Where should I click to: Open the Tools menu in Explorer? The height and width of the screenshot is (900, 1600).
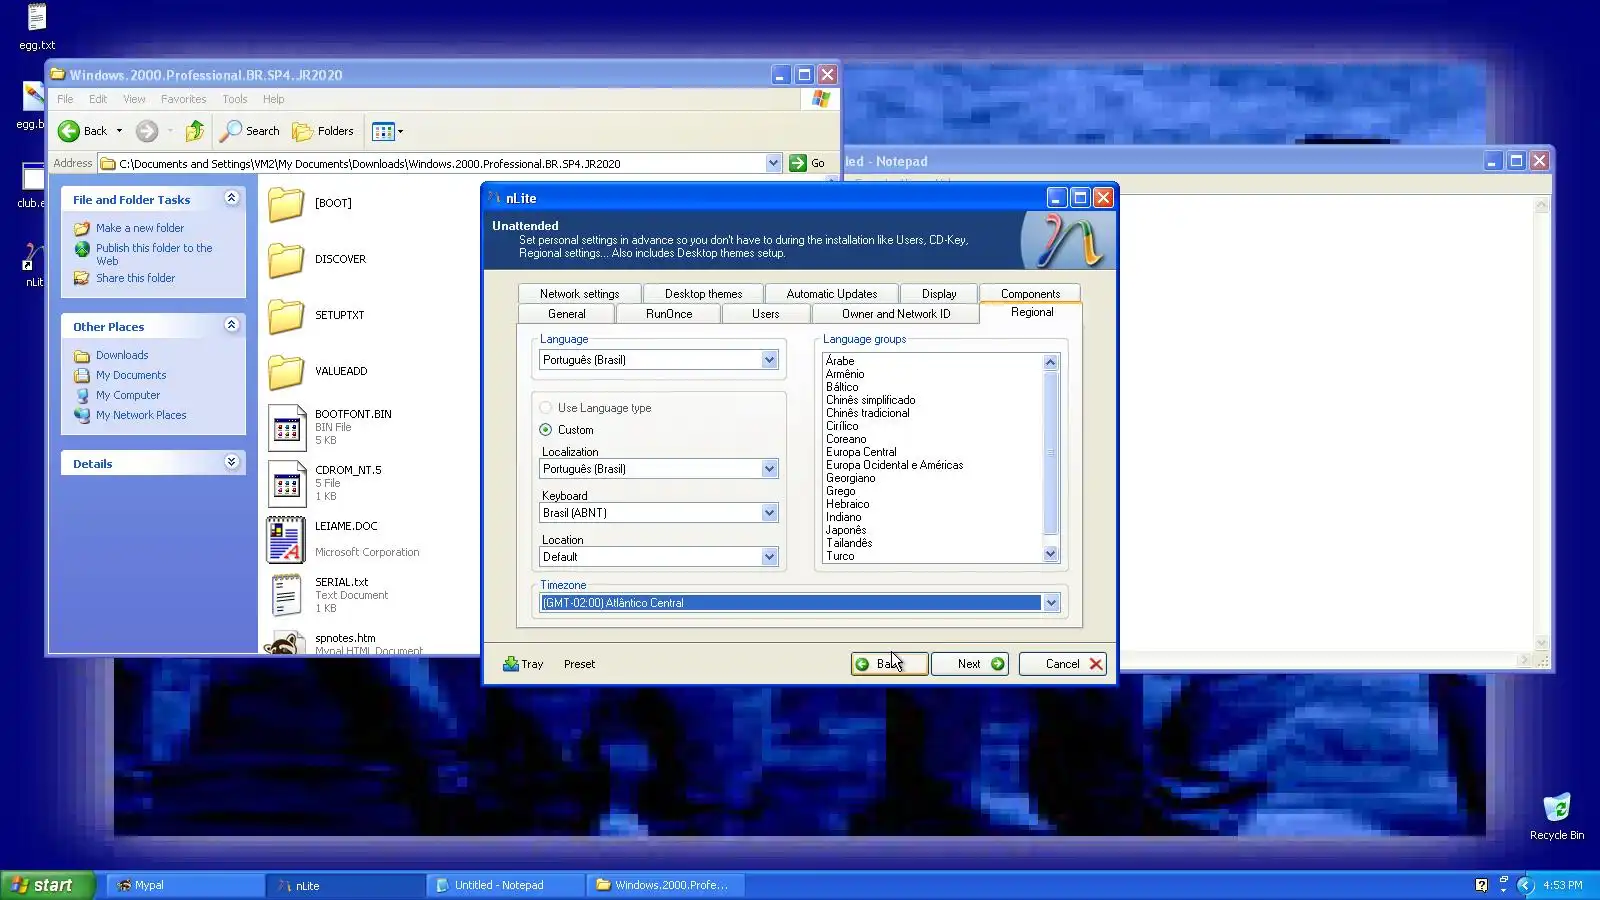click(235, 99)
